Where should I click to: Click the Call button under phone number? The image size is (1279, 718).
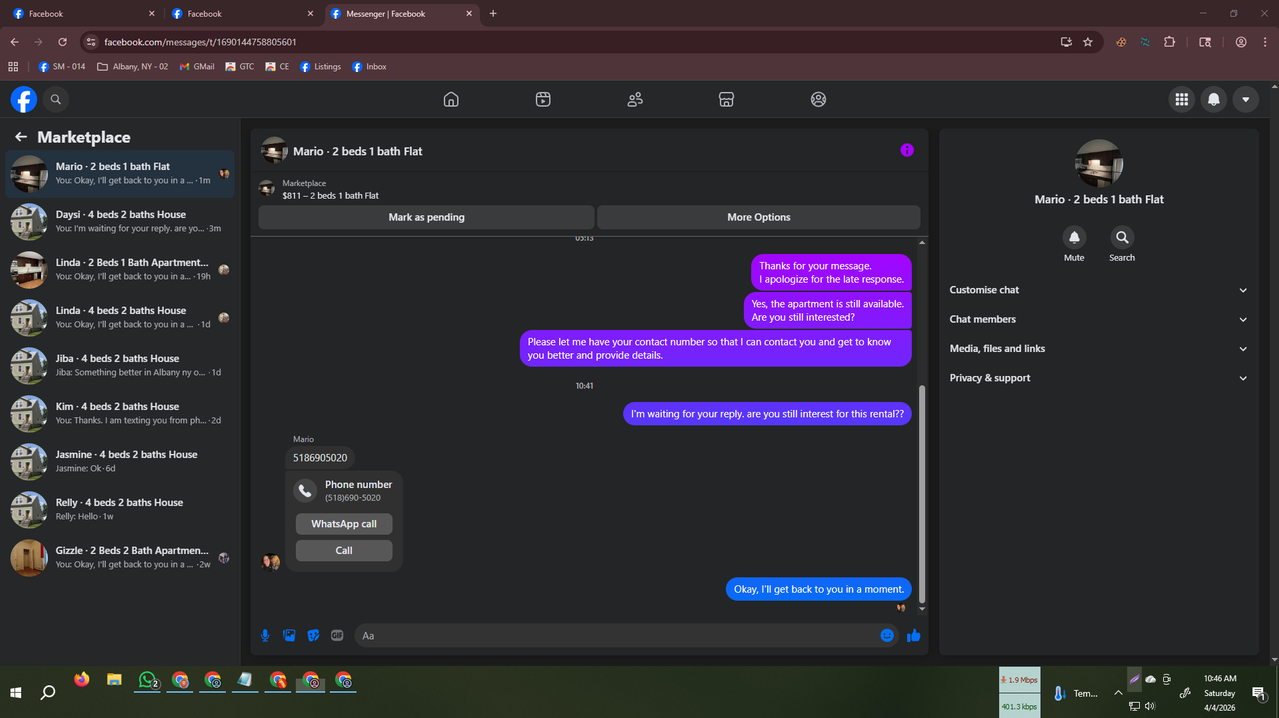tap(344, 550)
